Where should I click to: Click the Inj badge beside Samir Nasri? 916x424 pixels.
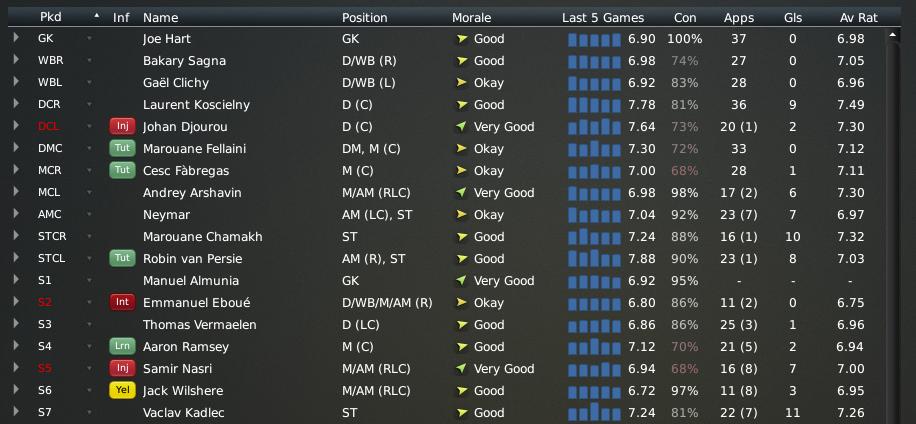point(122,369)
